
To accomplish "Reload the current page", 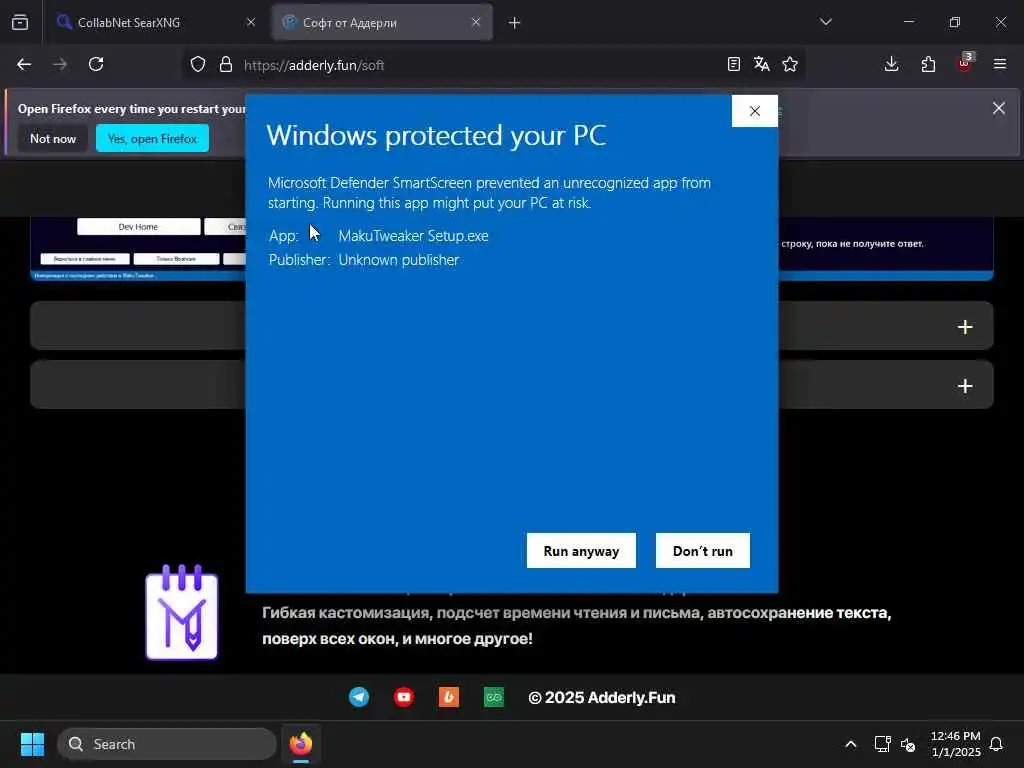I will click(96, 64).
